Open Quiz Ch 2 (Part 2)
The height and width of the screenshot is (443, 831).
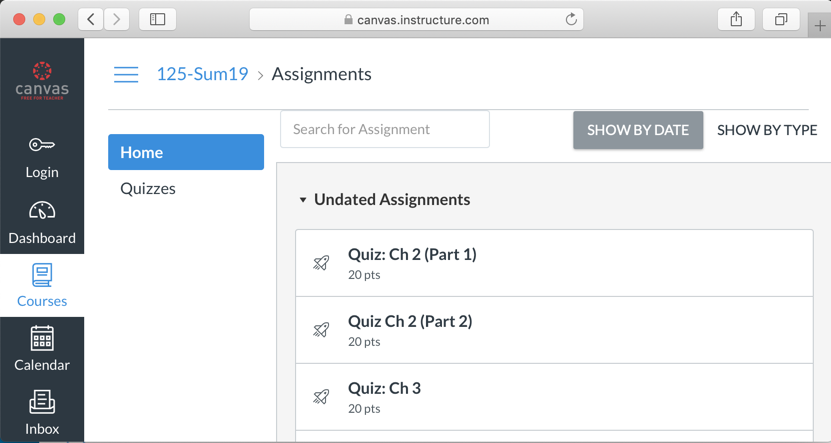point(410,322)
